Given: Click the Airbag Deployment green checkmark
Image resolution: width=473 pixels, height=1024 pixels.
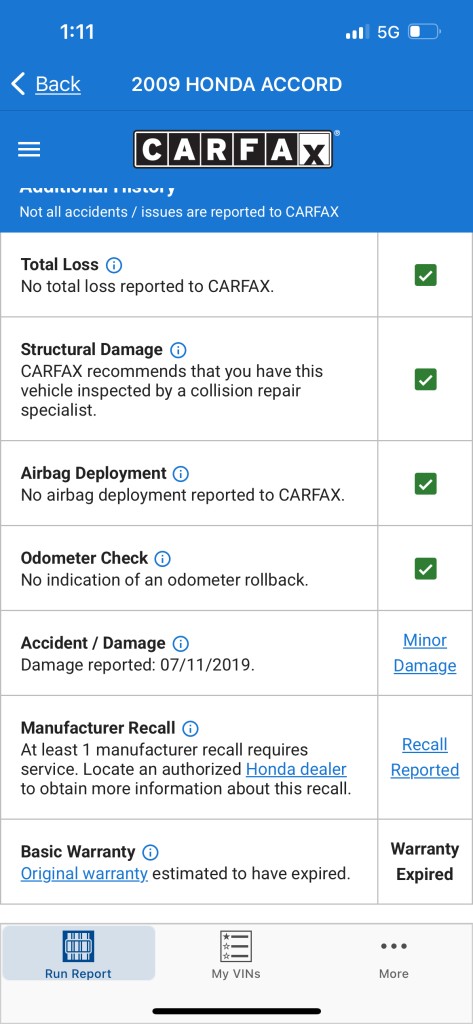Looking at the screenshot, I should pyautogui.click(x=425, y=484).
